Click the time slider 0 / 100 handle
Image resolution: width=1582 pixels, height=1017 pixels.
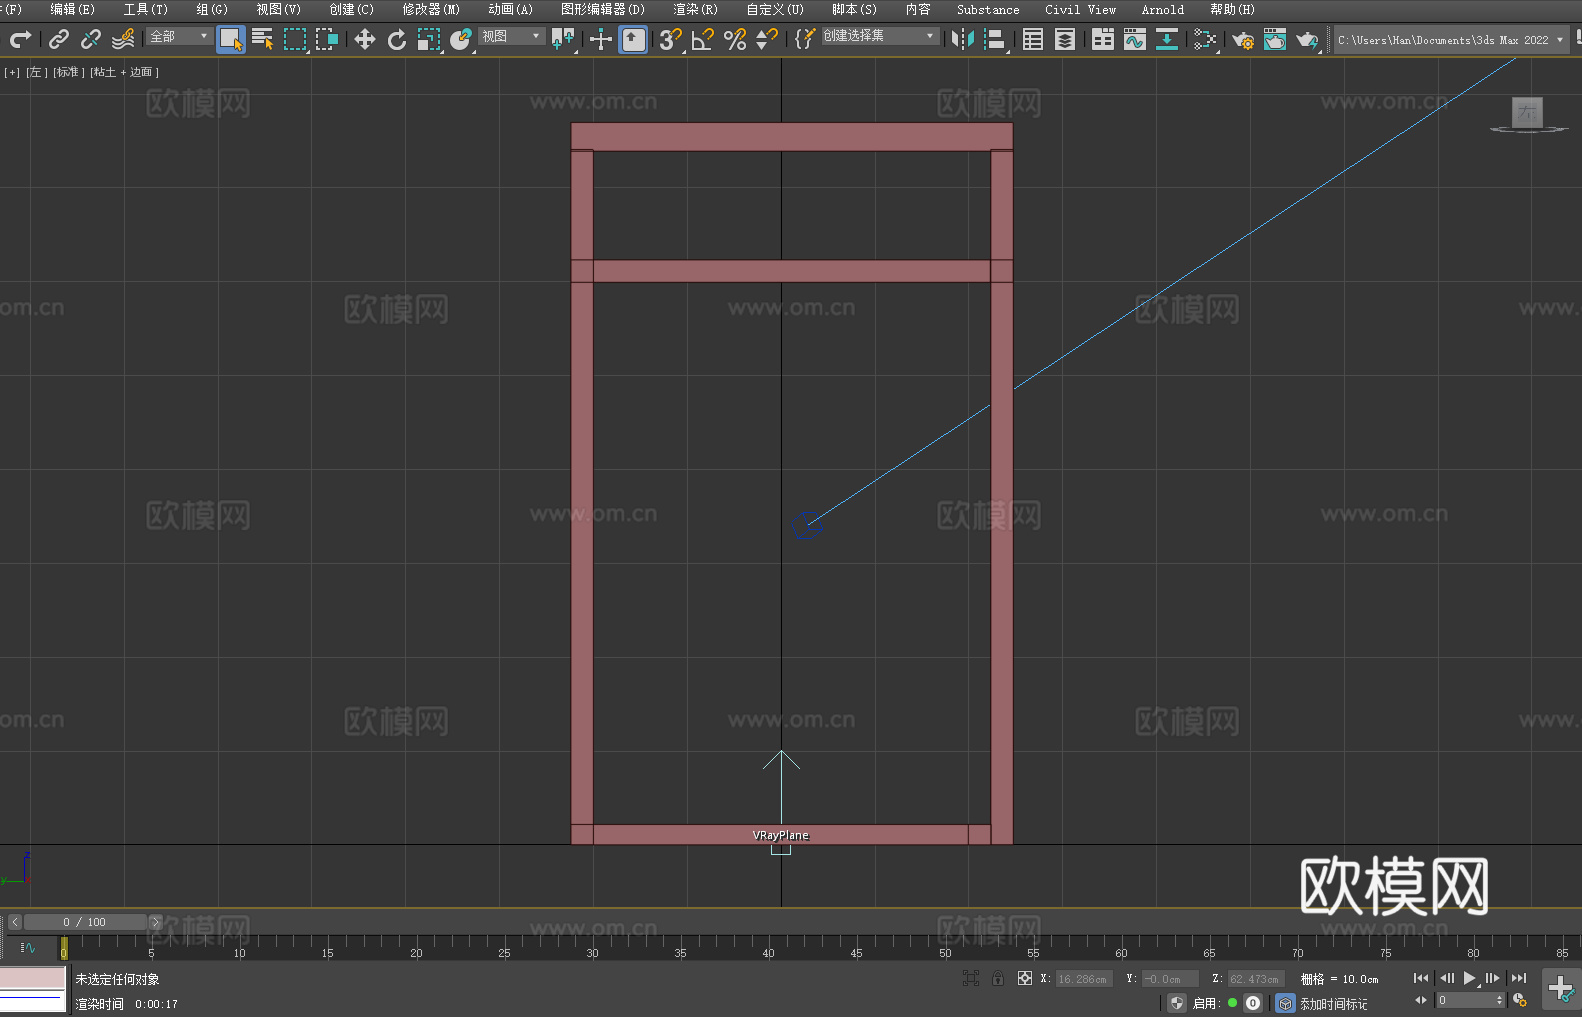pos(87,922)
